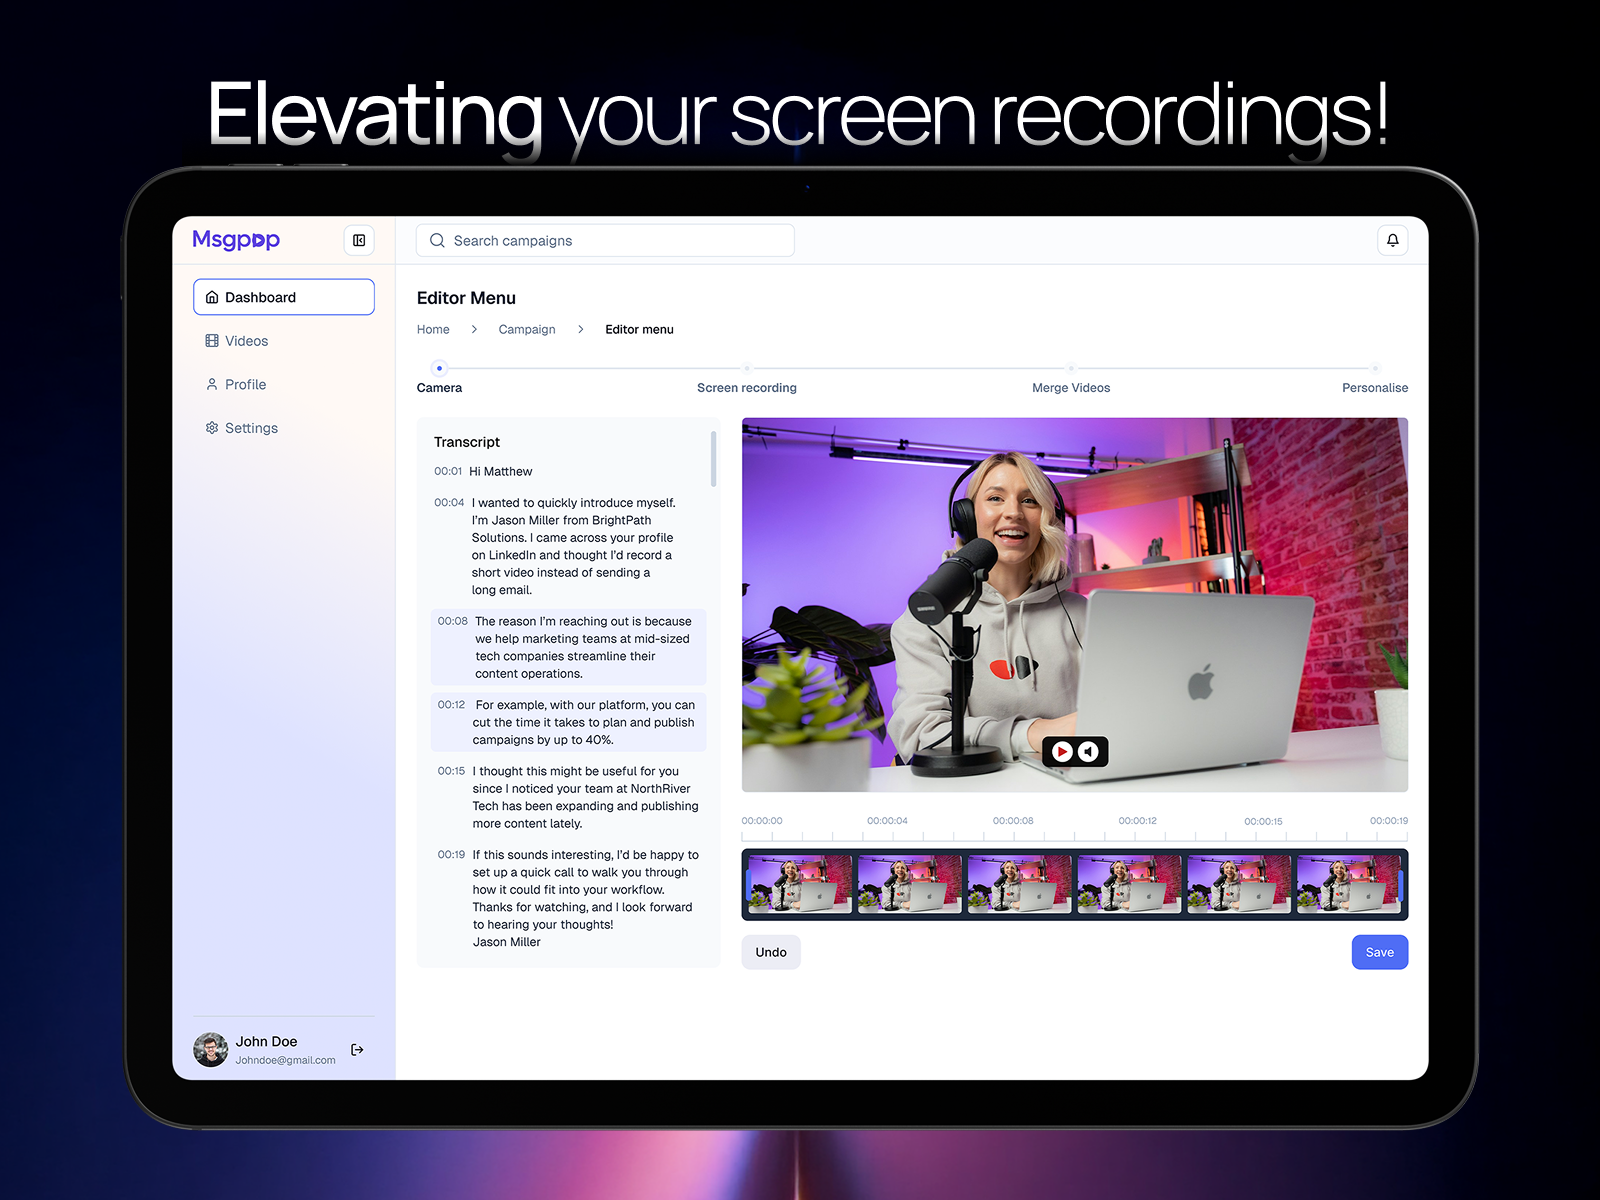Open the Settings page
1600x1200 pixels.
point(284,428)
